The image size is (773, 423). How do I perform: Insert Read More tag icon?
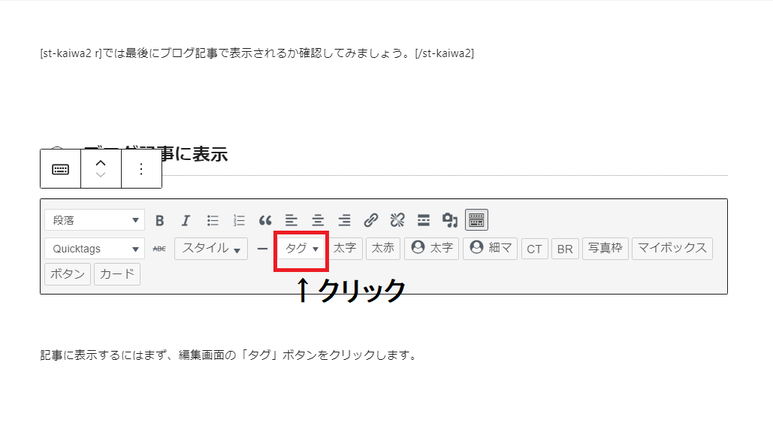[423, 220]
